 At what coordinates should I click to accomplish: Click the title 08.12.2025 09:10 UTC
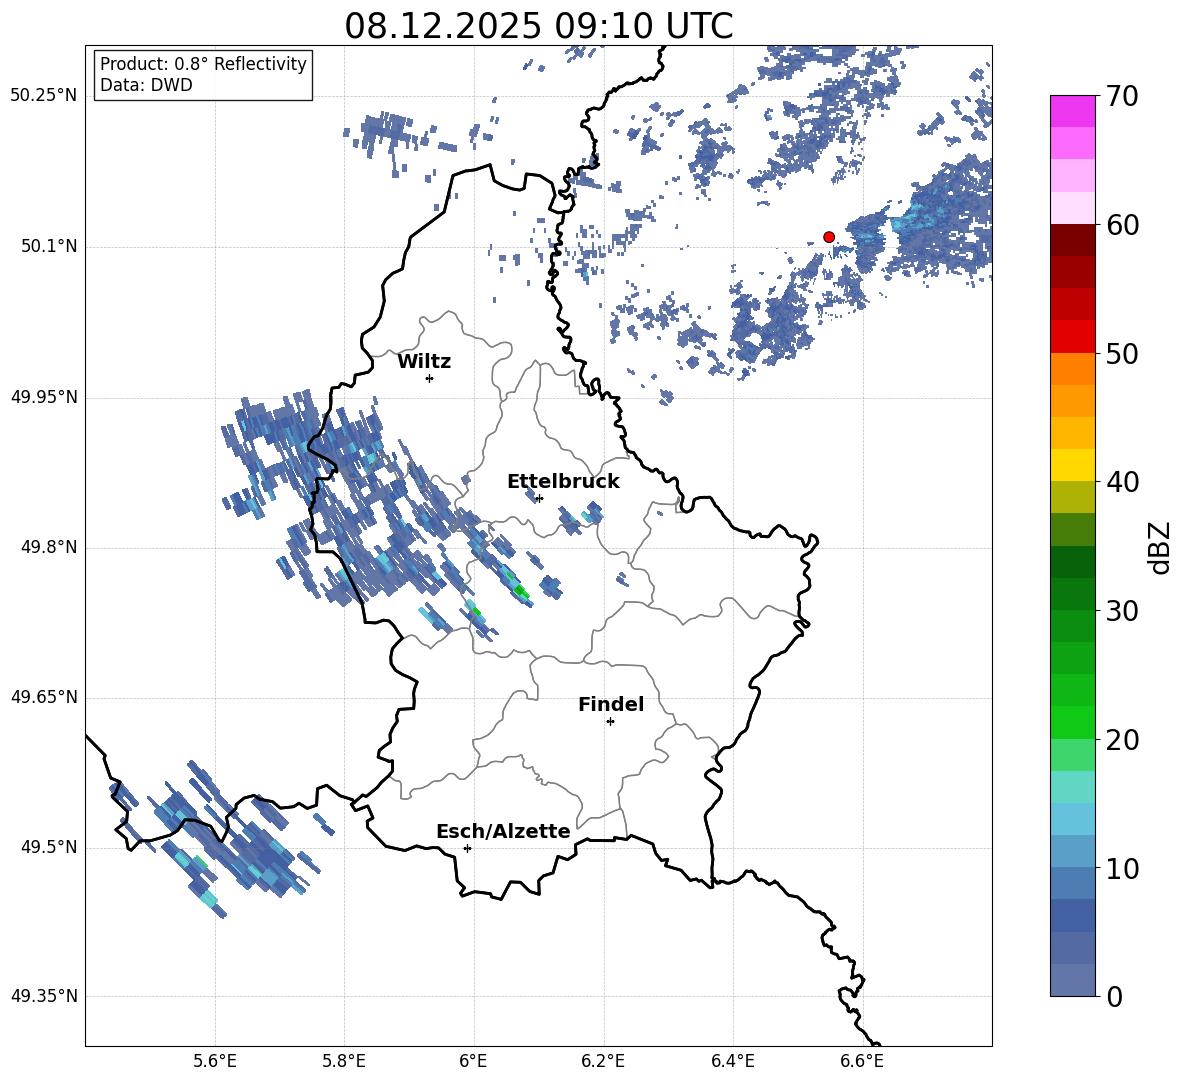coord(538,26)
